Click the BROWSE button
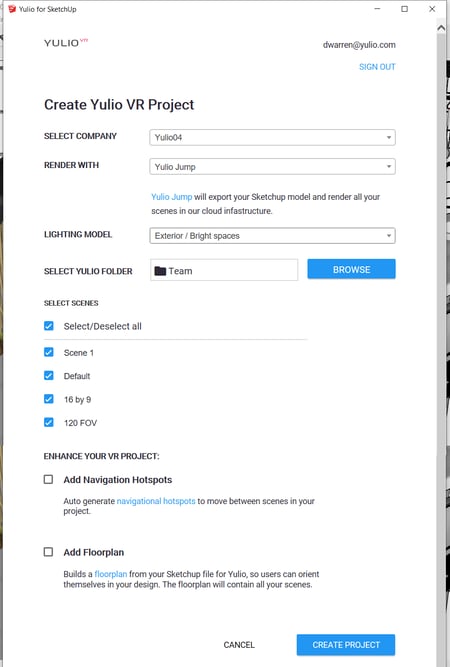Screen dimensions: 450x667 coord(351,269)
